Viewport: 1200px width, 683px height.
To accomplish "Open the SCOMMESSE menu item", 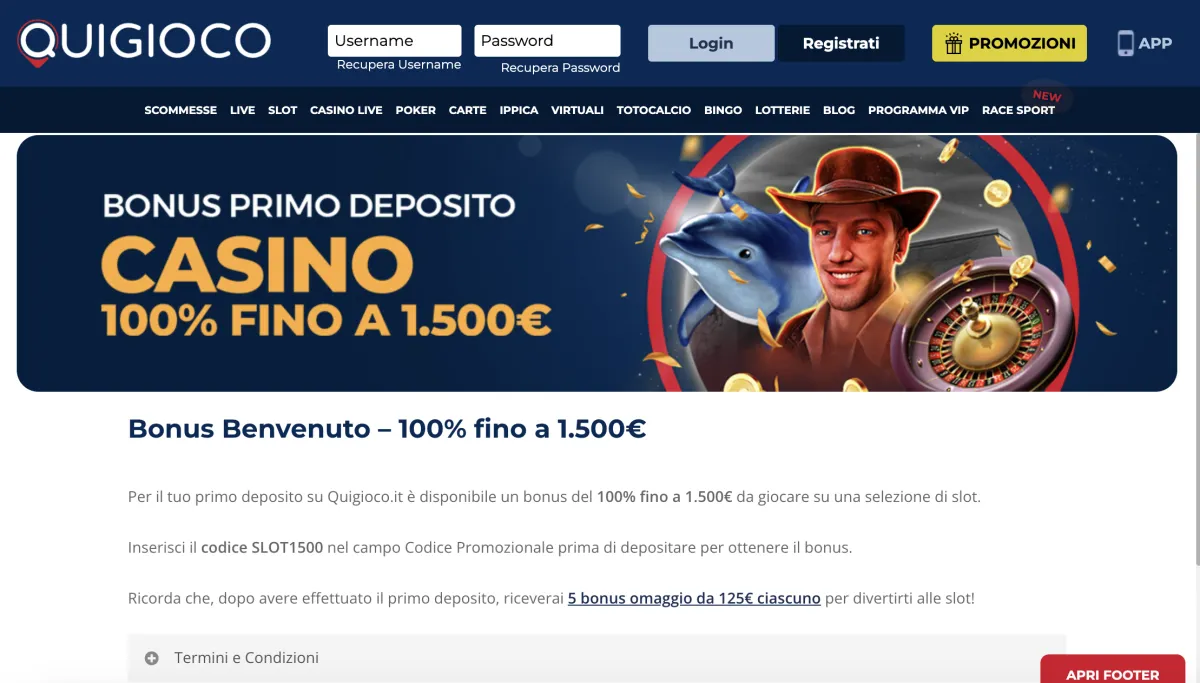I will (181, 110).
